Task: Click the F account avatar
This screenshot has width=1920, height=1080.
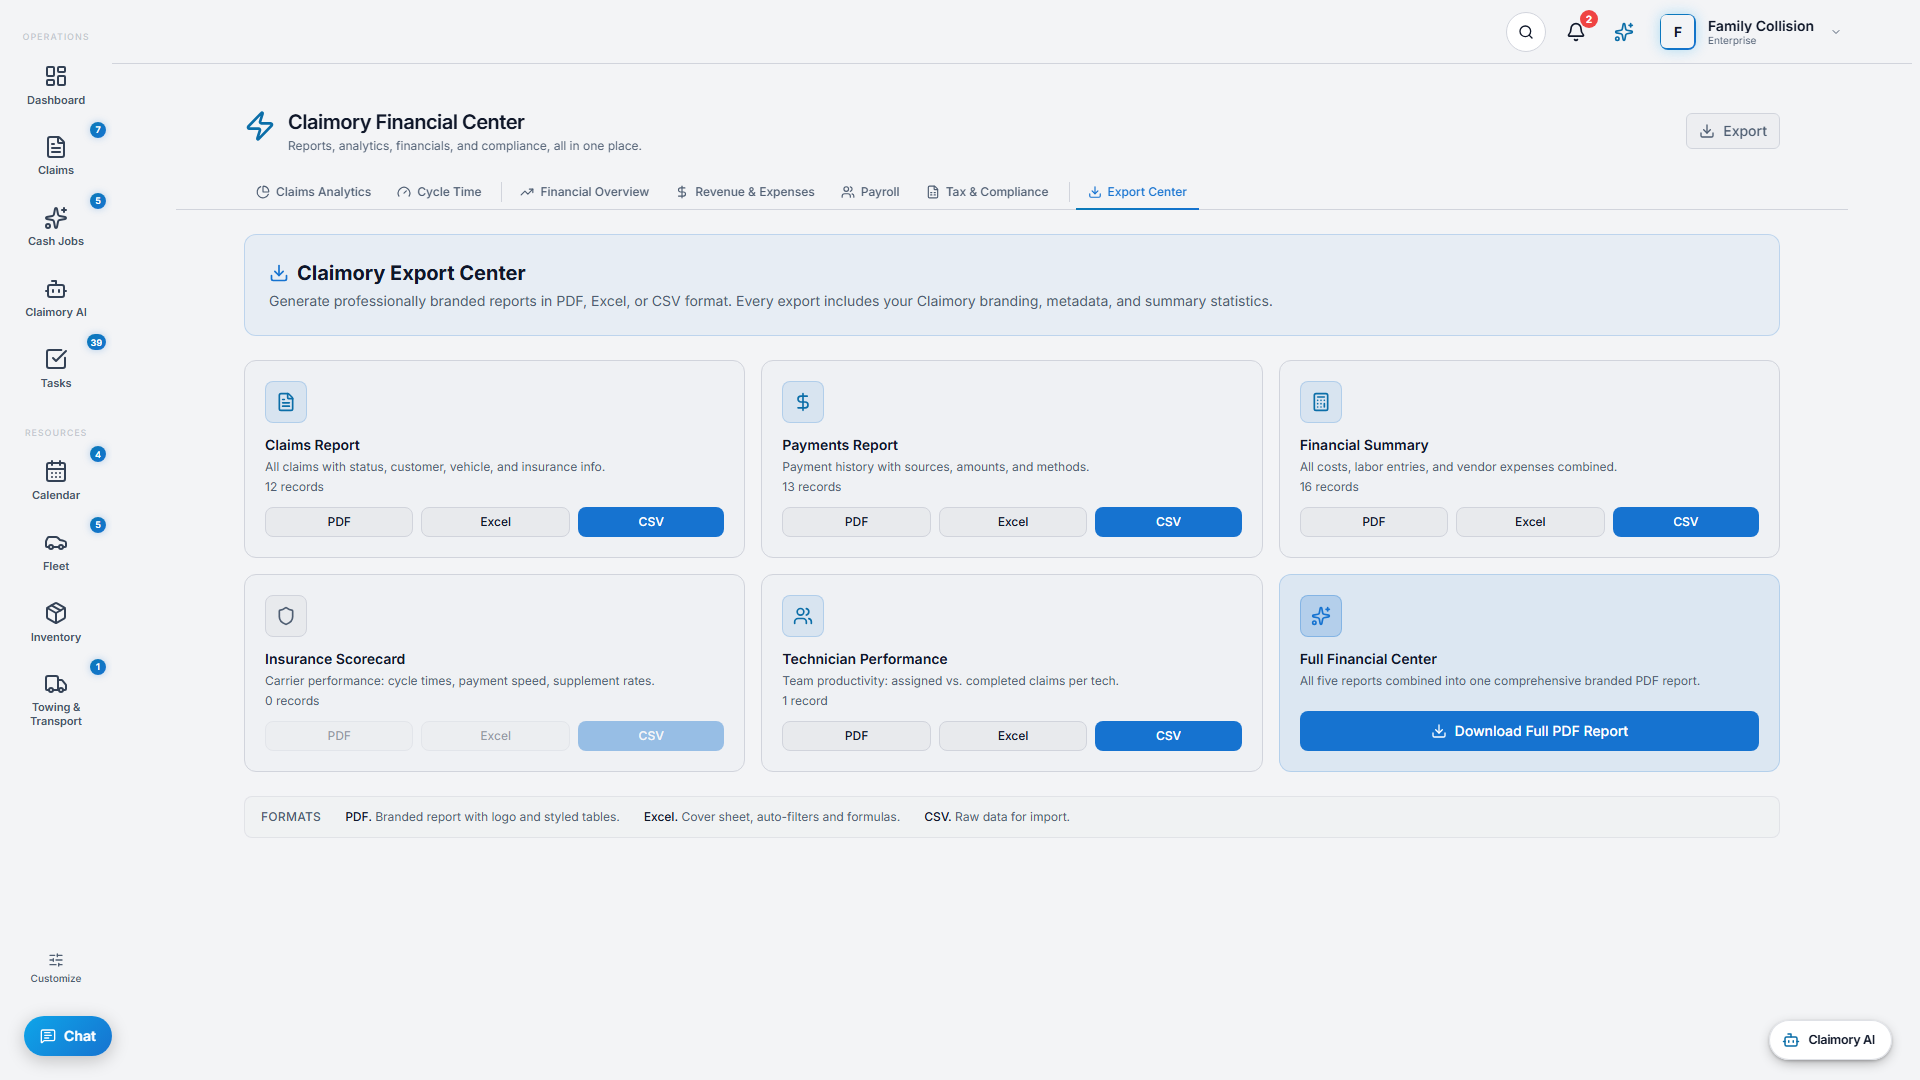Action: pos(1678,32)
